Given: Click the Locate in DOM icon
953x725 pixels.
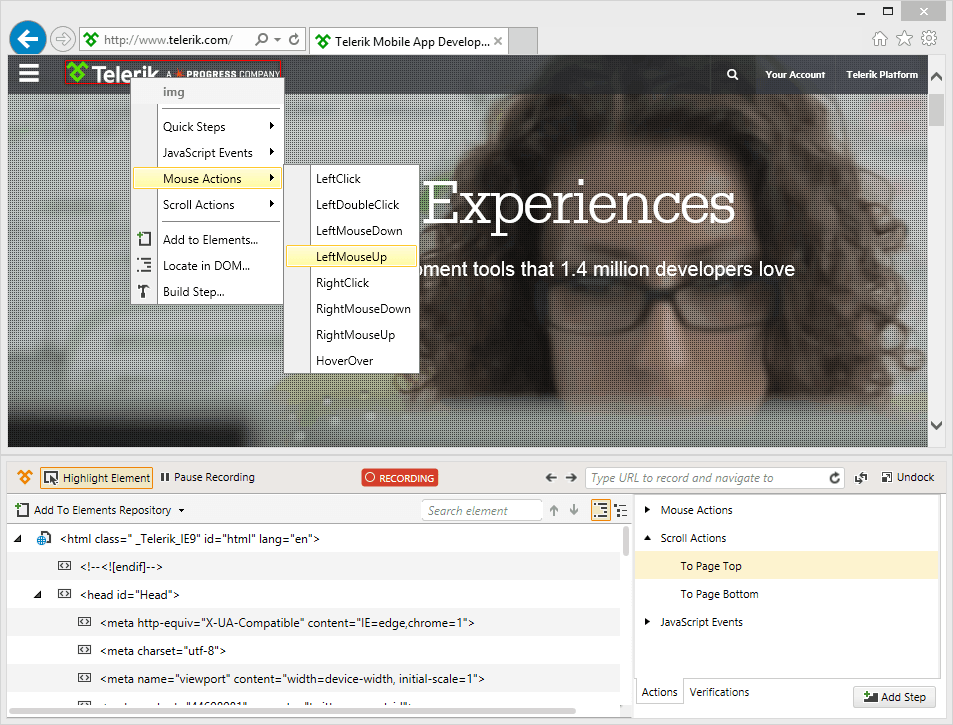Looking at the screenshot, I should pyautogui.click(x=144, y=265).
